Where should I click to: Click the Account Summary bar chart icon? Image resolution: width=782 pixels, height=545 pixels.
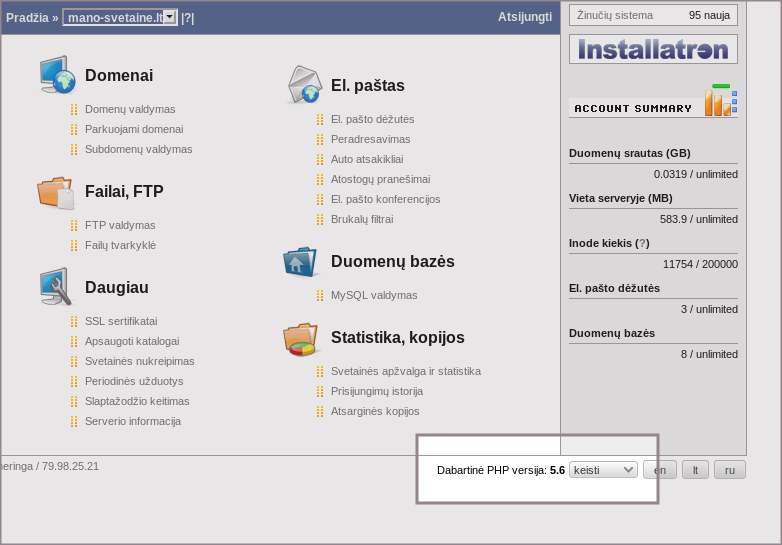720,101
